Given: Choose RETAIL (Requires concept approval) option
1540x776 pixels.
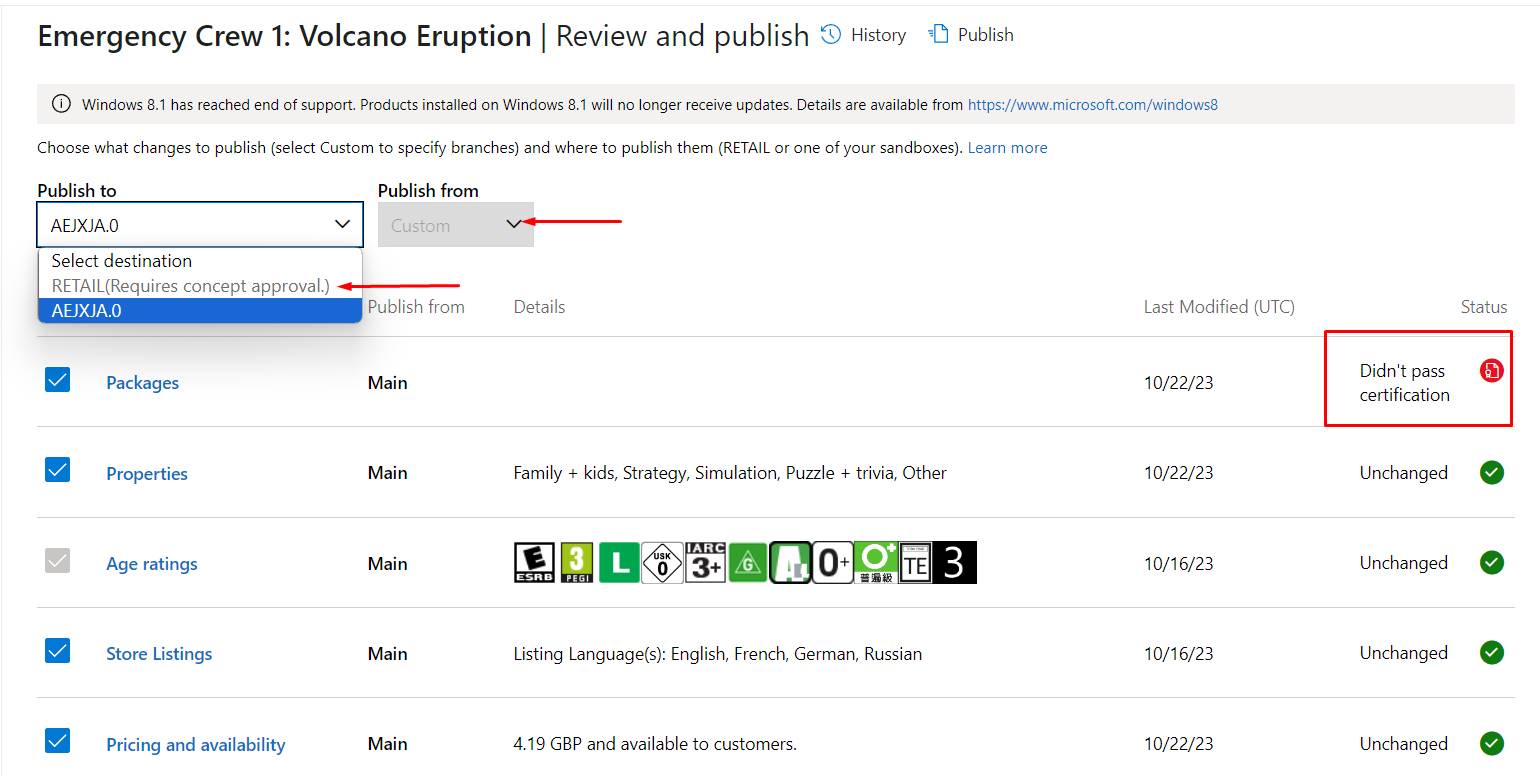Looking at the screenshot, I should [x=200, y=286].
